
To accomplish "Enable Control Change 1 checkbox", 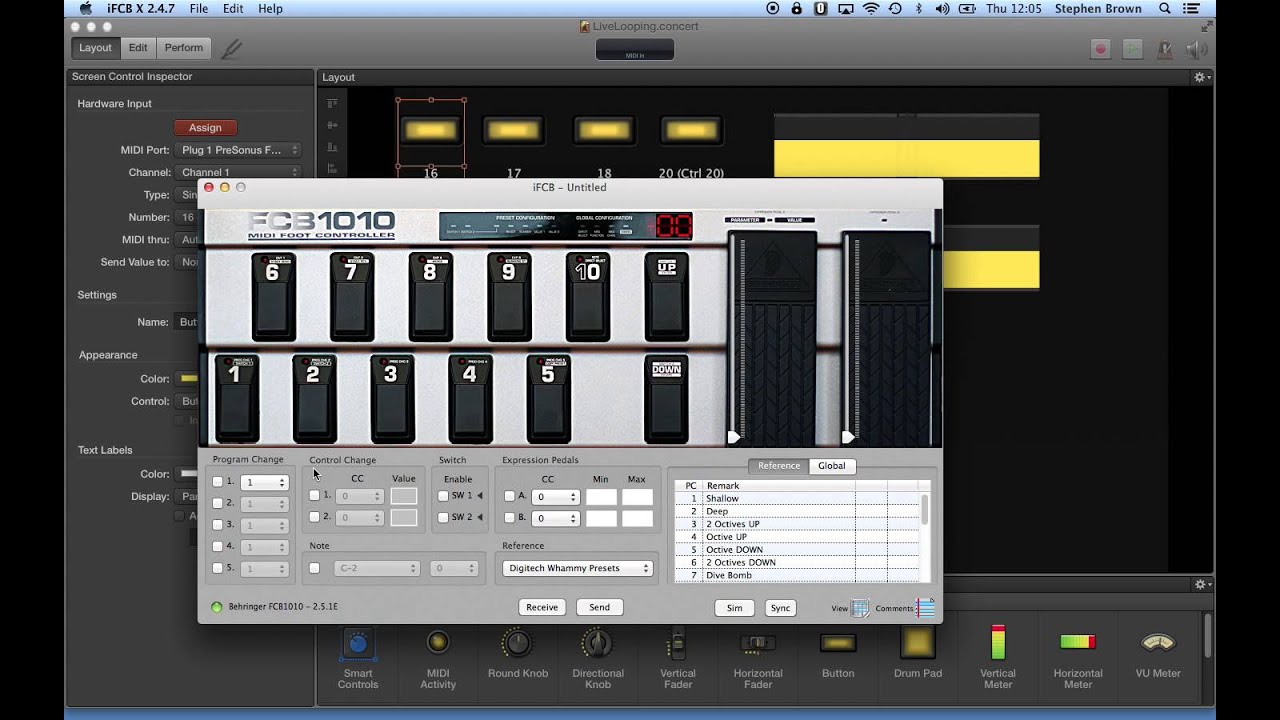I will click(315, 495).
